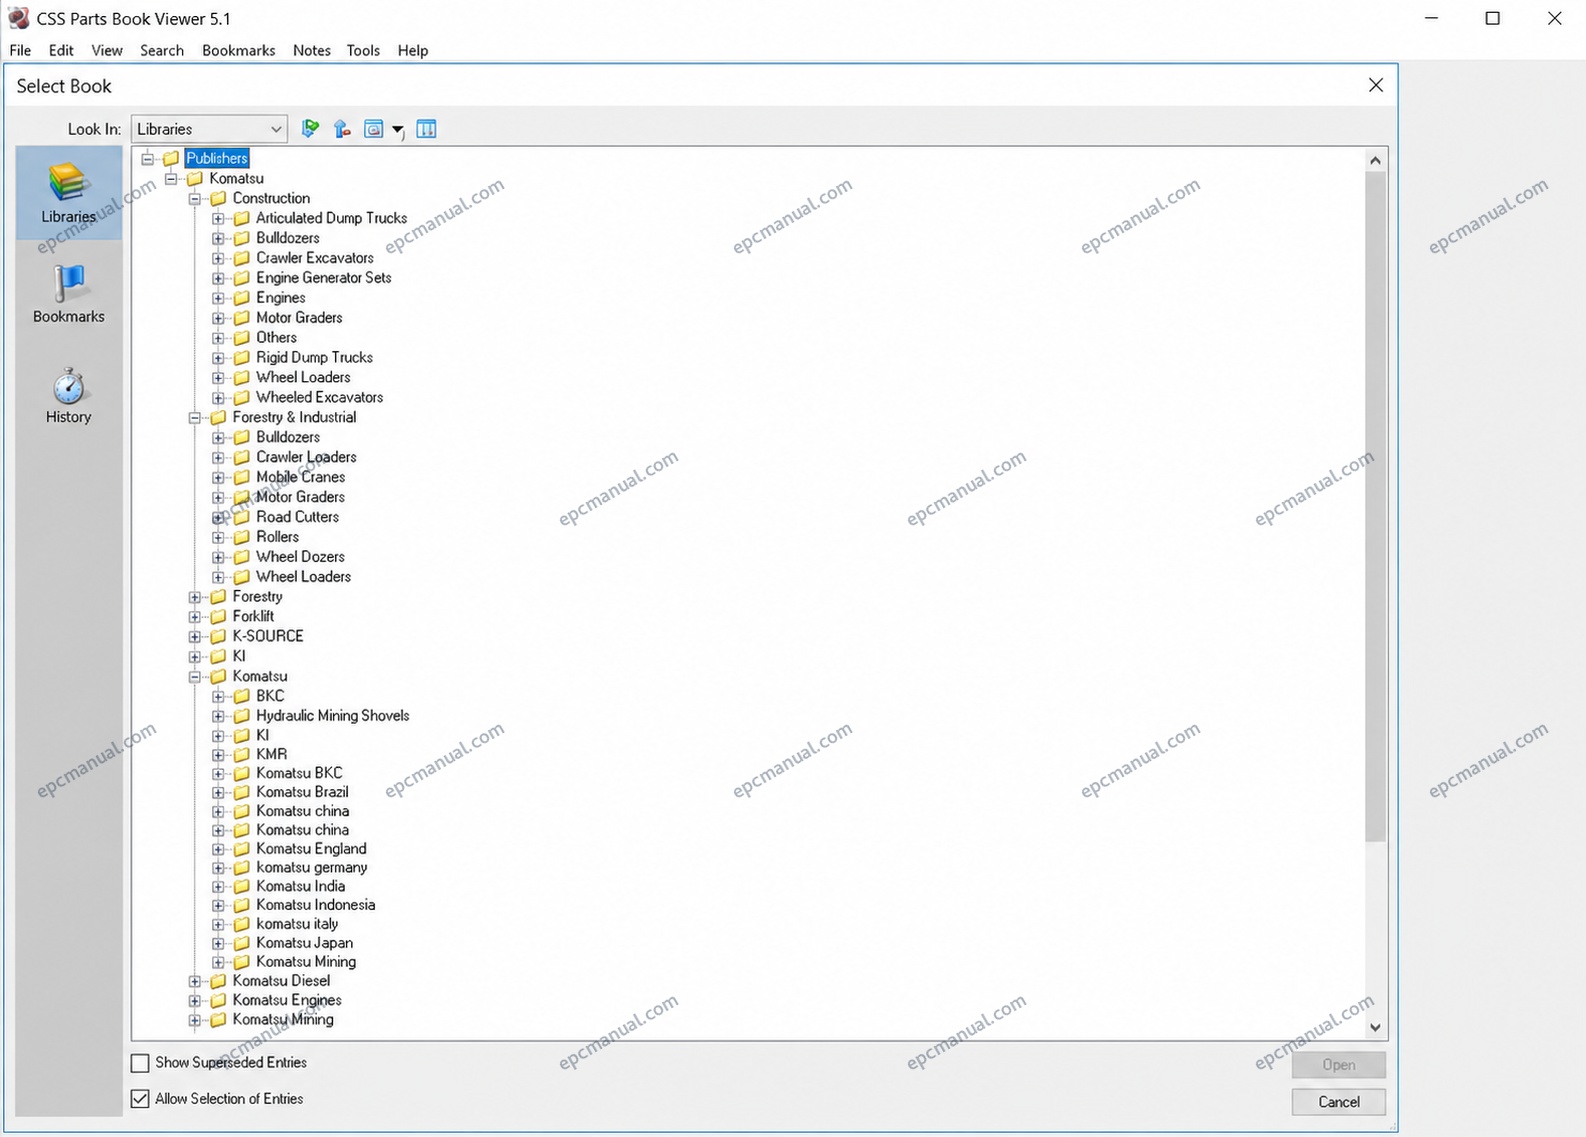Open the small black arrow view options dropdown

pyautogui.click(x=397, y=130)
